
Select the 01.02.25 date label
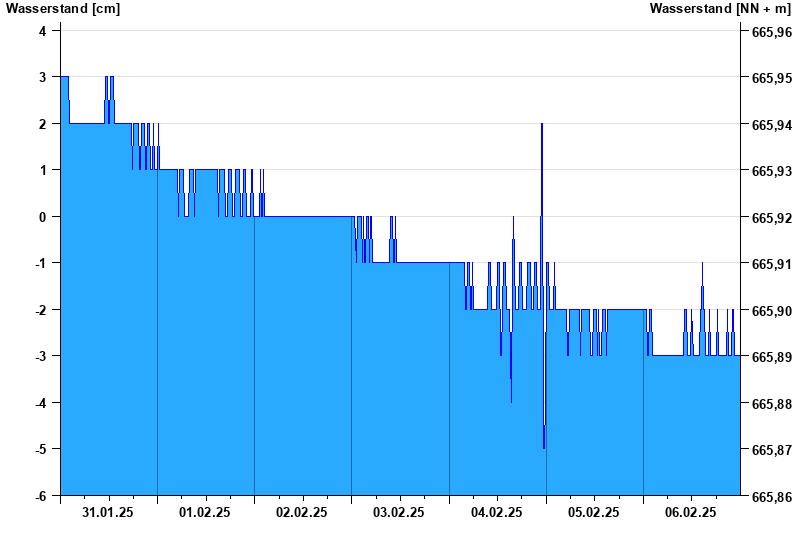[205, 512]
